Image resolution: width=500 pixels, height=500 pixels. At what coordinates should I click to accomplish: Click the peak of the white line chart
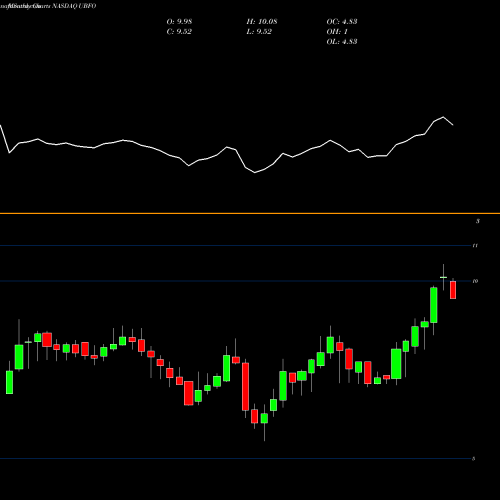coord(443,117)
